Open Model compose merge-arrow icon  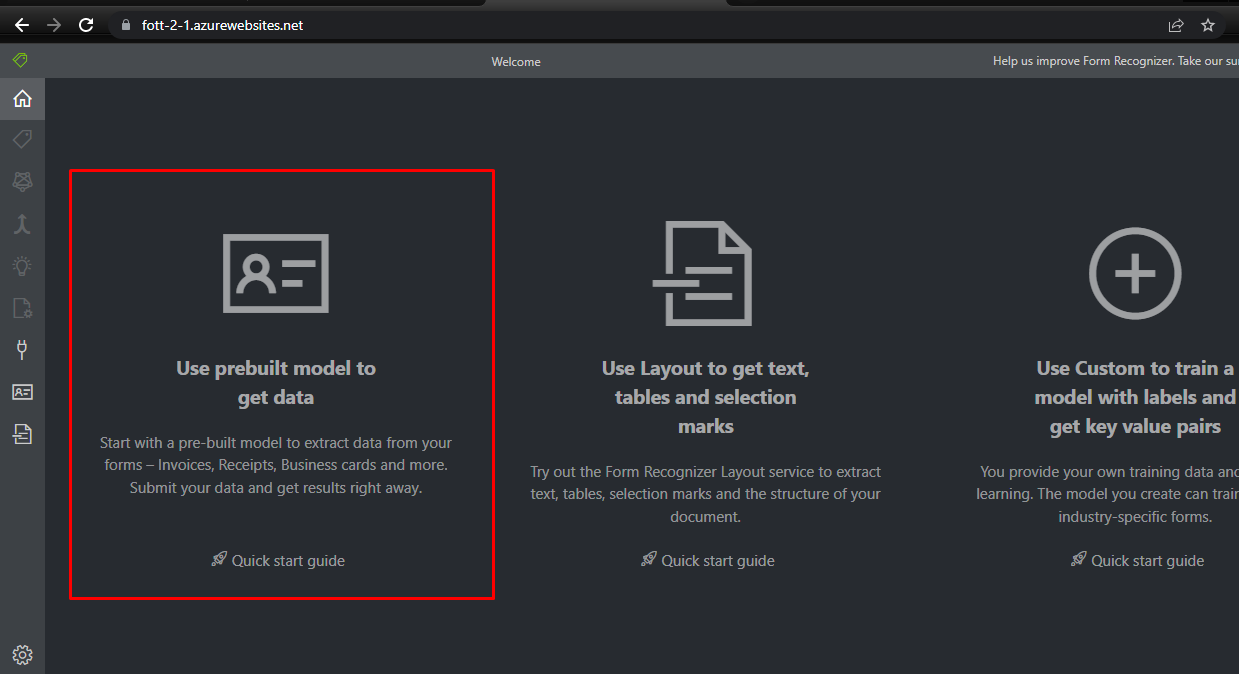[22, 223]
